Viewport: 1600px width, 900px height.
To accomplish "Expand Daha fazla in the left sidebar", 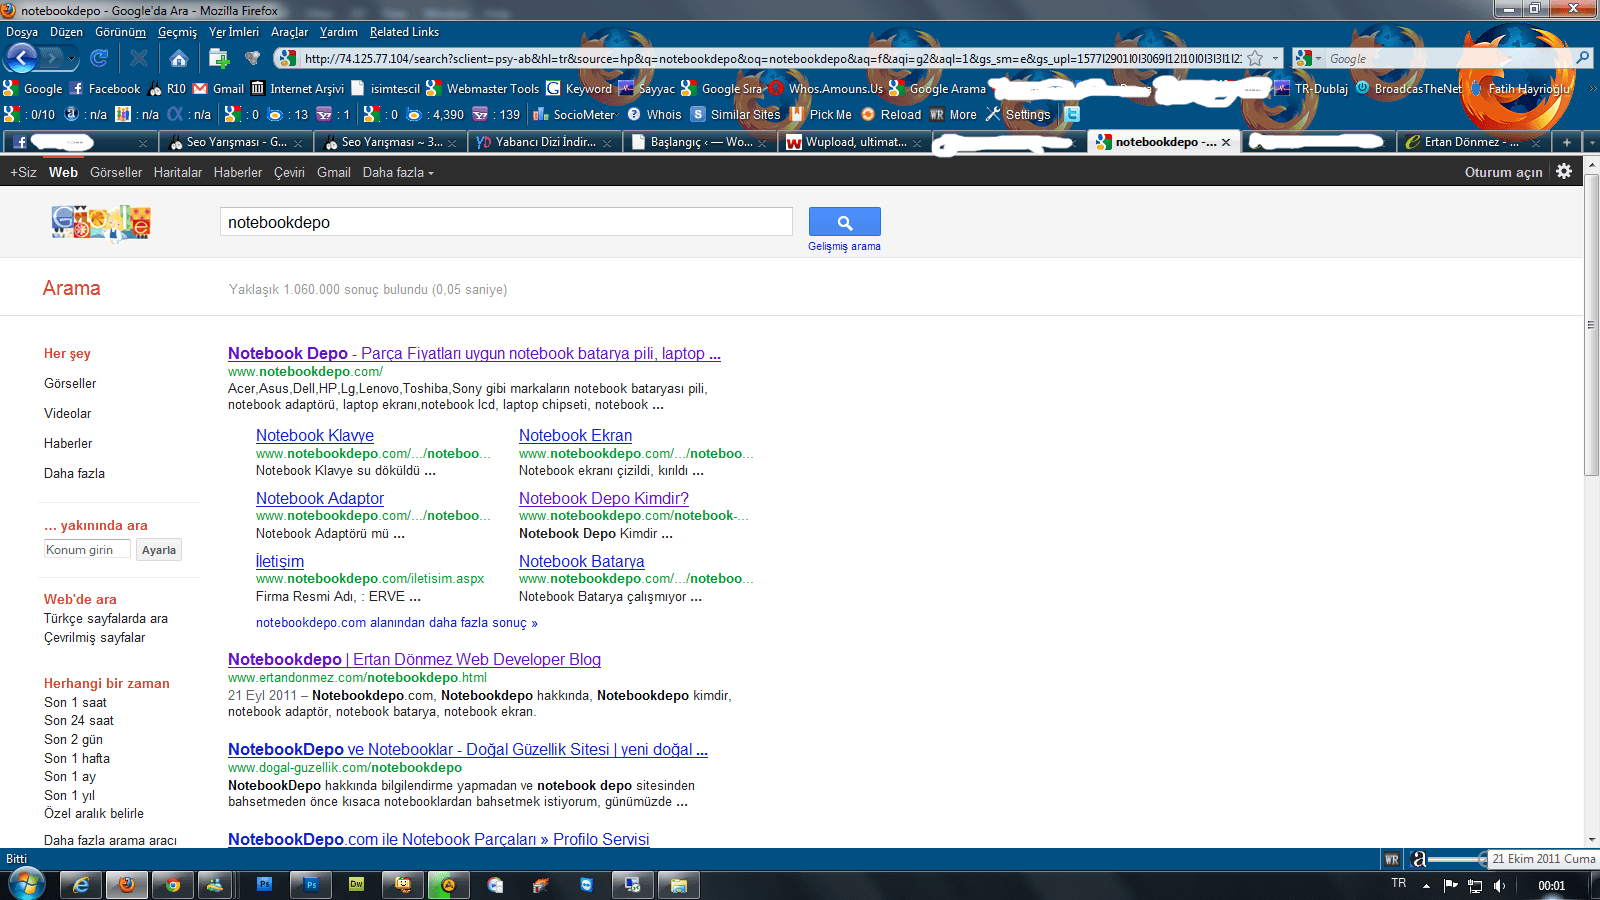I will point(74,473).
